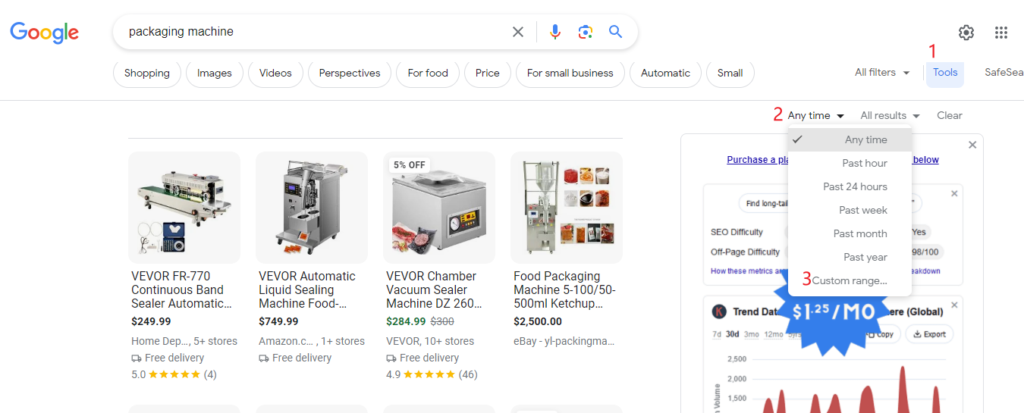Filter results by Shopping
The width and height of the screenshot is (1024, 413).
tap(147, 73)
